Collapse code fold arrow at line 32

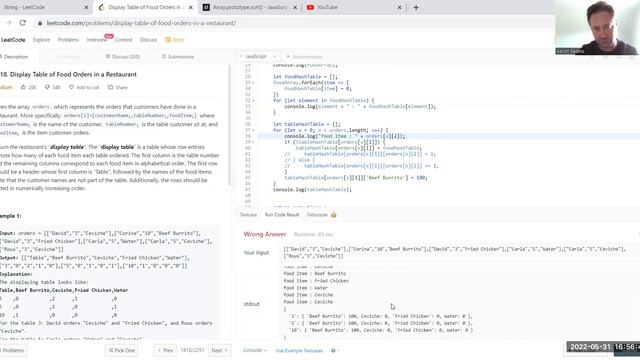tap(253, 100)
